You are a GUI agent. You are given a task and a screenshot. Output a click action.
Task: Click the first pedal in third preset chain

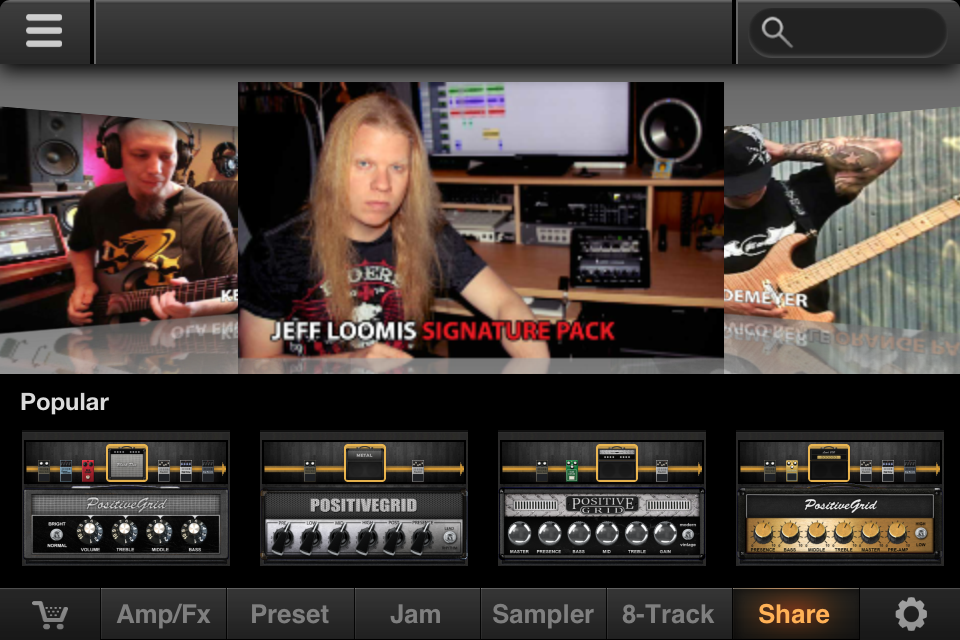click(542, 470)
